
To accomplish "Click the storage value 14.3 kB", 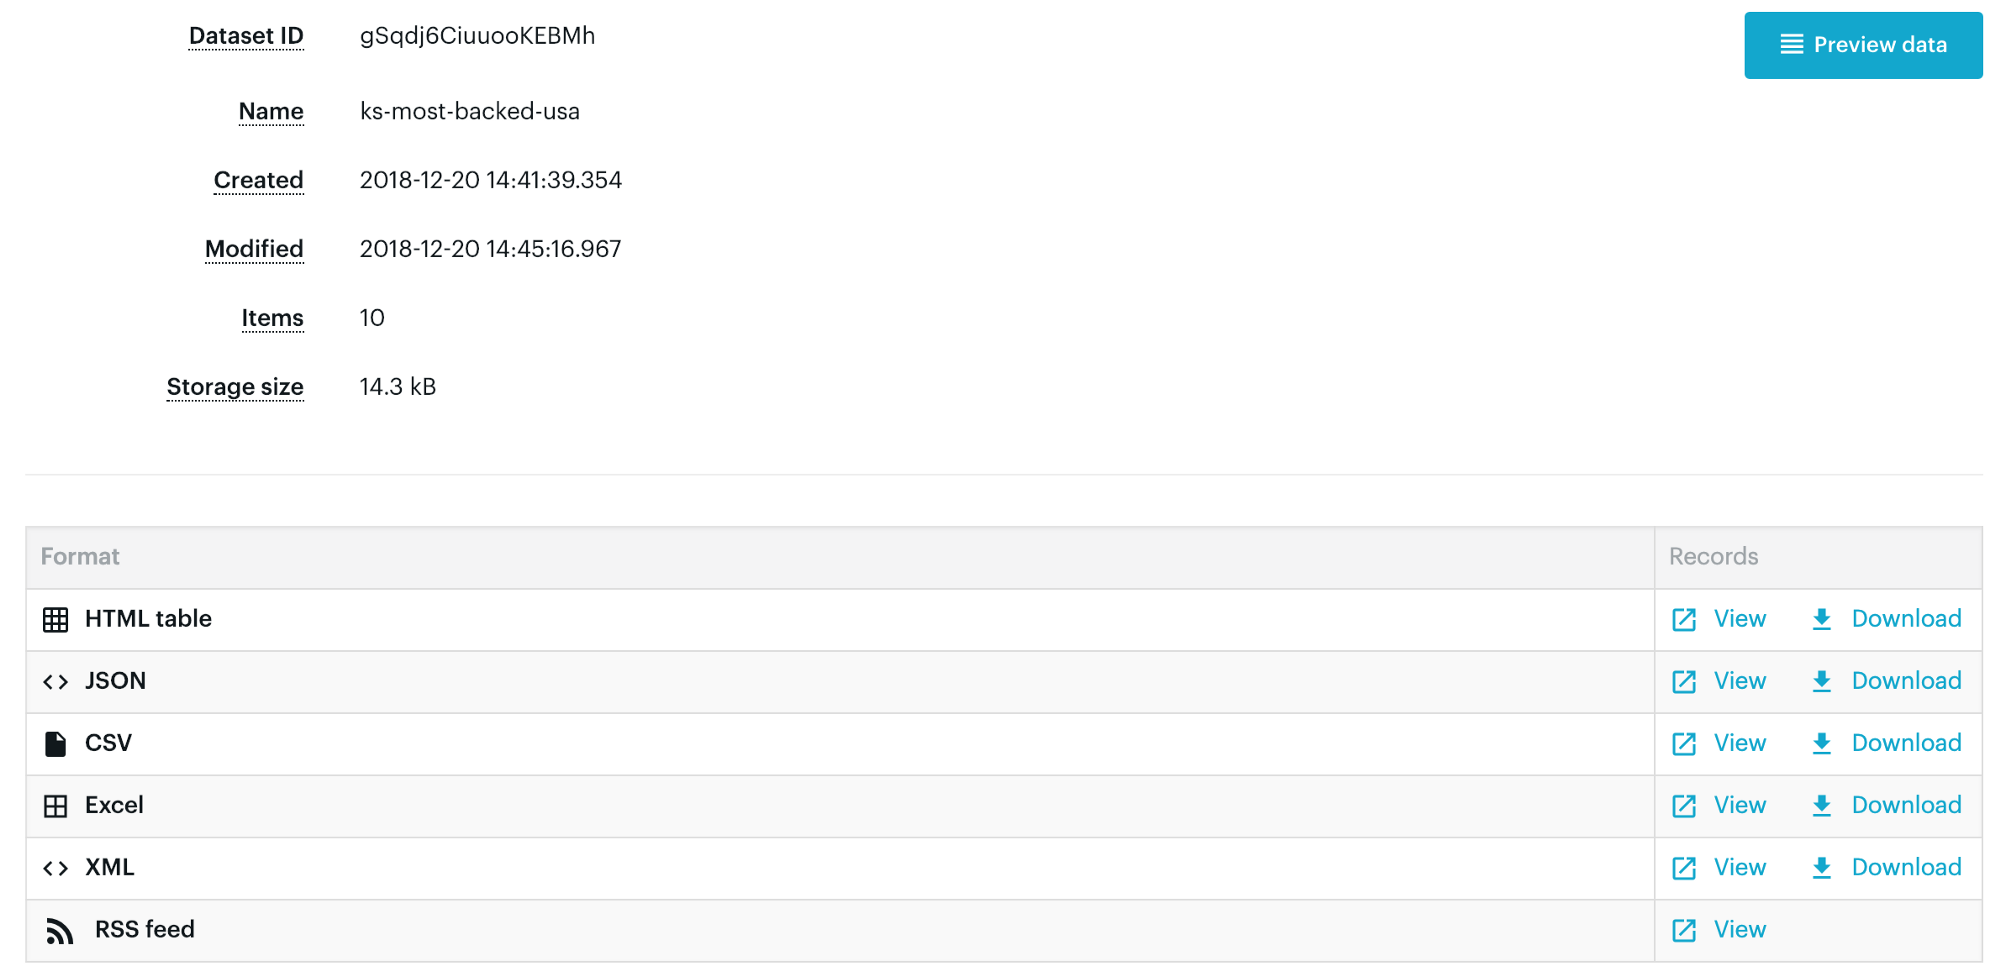I will 398,387.
